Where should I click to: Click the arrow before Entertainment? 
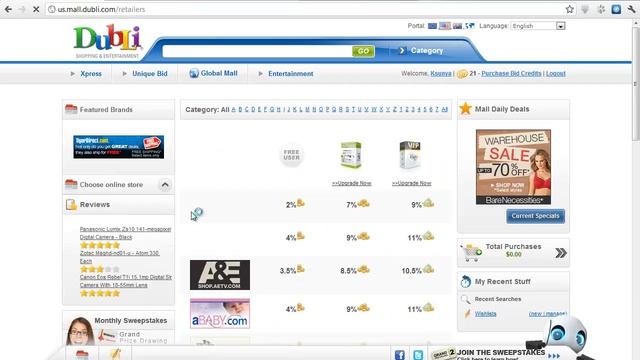(260, 74)
